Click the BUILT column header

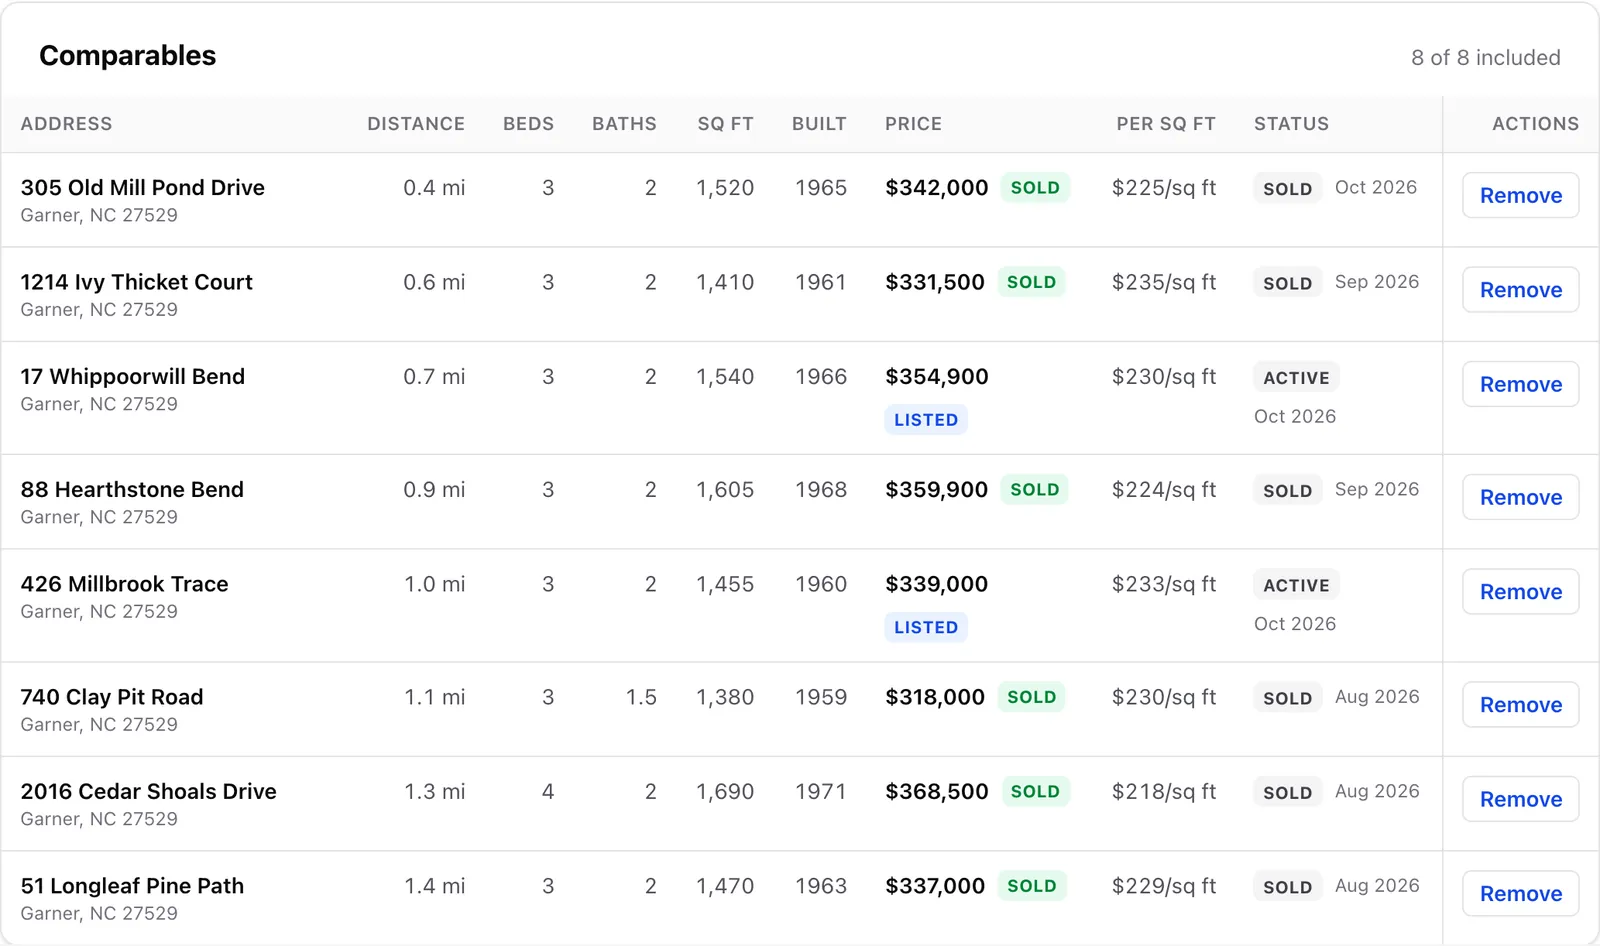pos(819,124)
